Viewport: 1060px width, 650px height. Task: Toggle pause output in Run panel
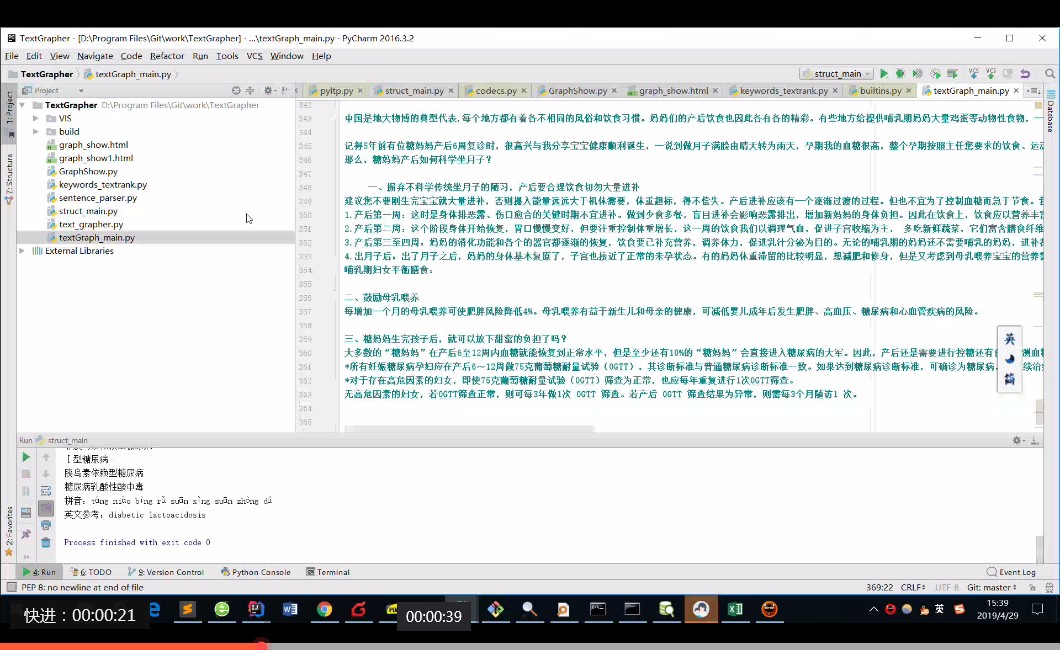pos(26,491)
